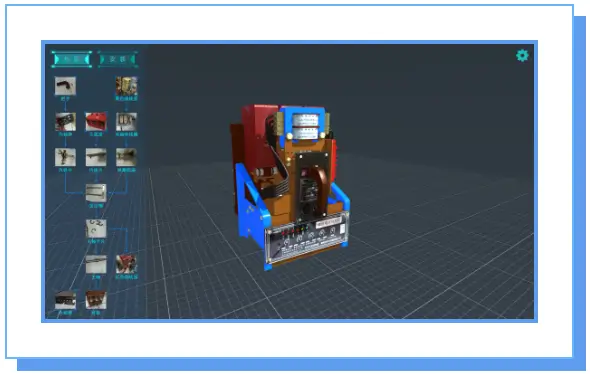Screen dimensions: 590x374
Task: Select the dark red-black part under the handle
Action: (x=65, y=122)
